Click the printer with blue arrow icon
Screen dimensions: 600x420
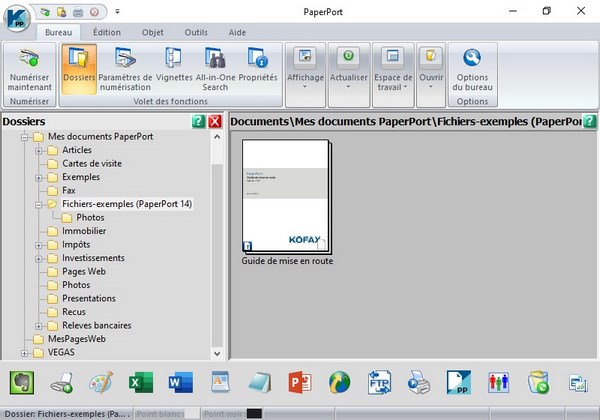coord(419,383)
